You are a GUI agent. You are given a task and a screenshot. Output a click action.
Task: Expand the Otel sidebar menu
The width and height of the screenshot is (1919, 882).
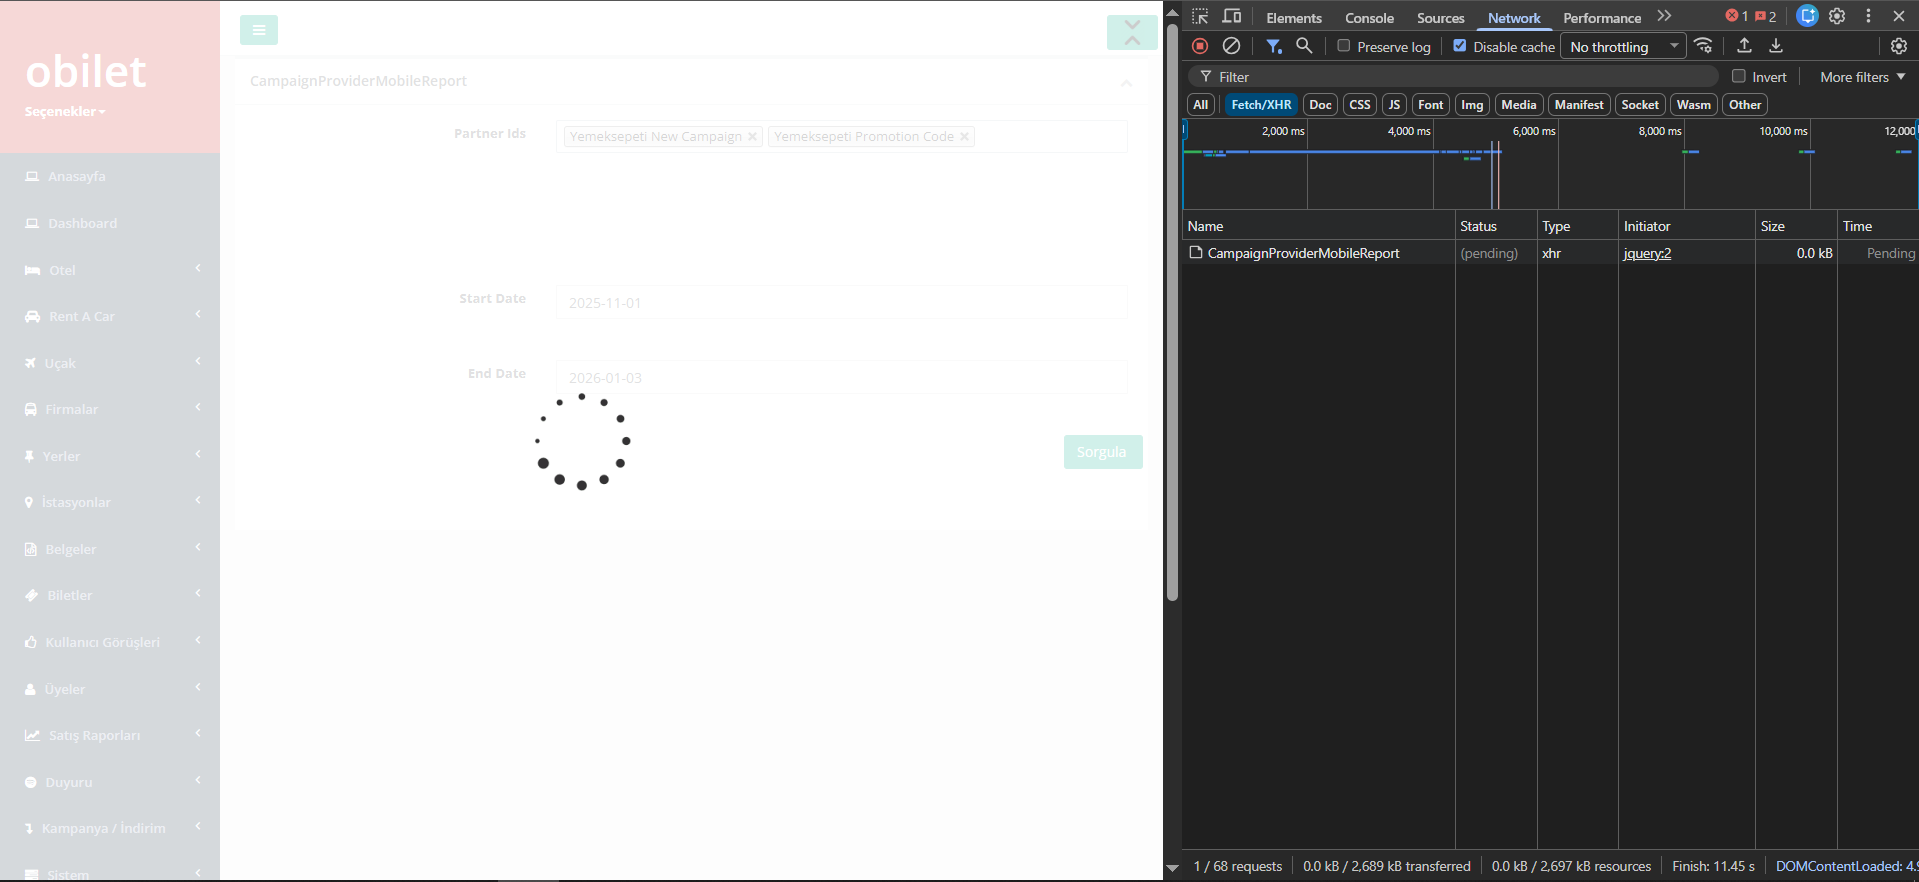coord(110,270)
